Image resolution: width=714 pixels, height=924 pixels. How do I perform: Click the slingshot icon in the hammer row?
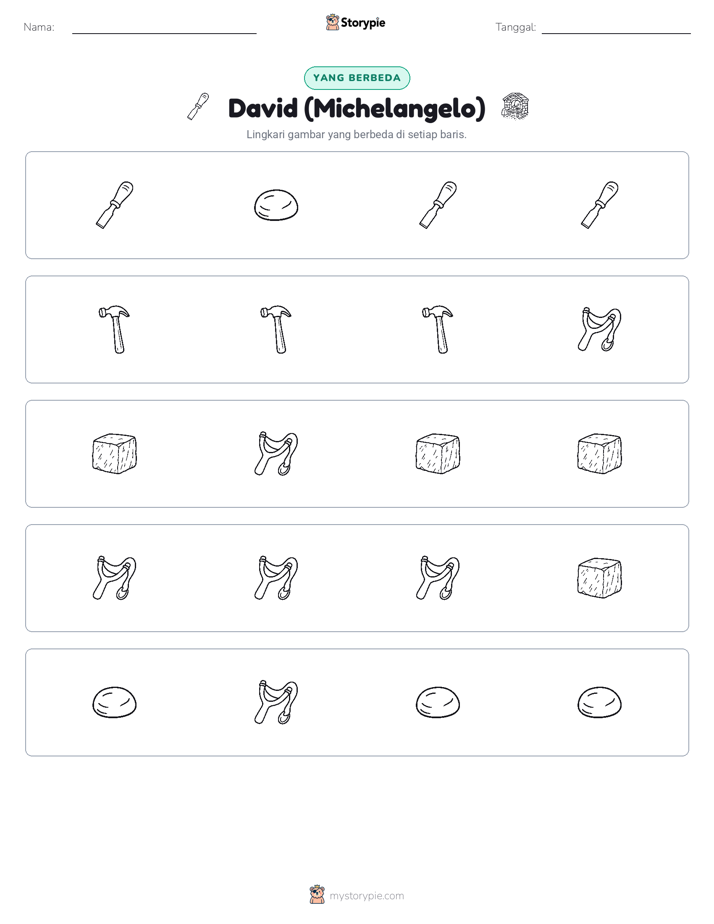point(600,329)
